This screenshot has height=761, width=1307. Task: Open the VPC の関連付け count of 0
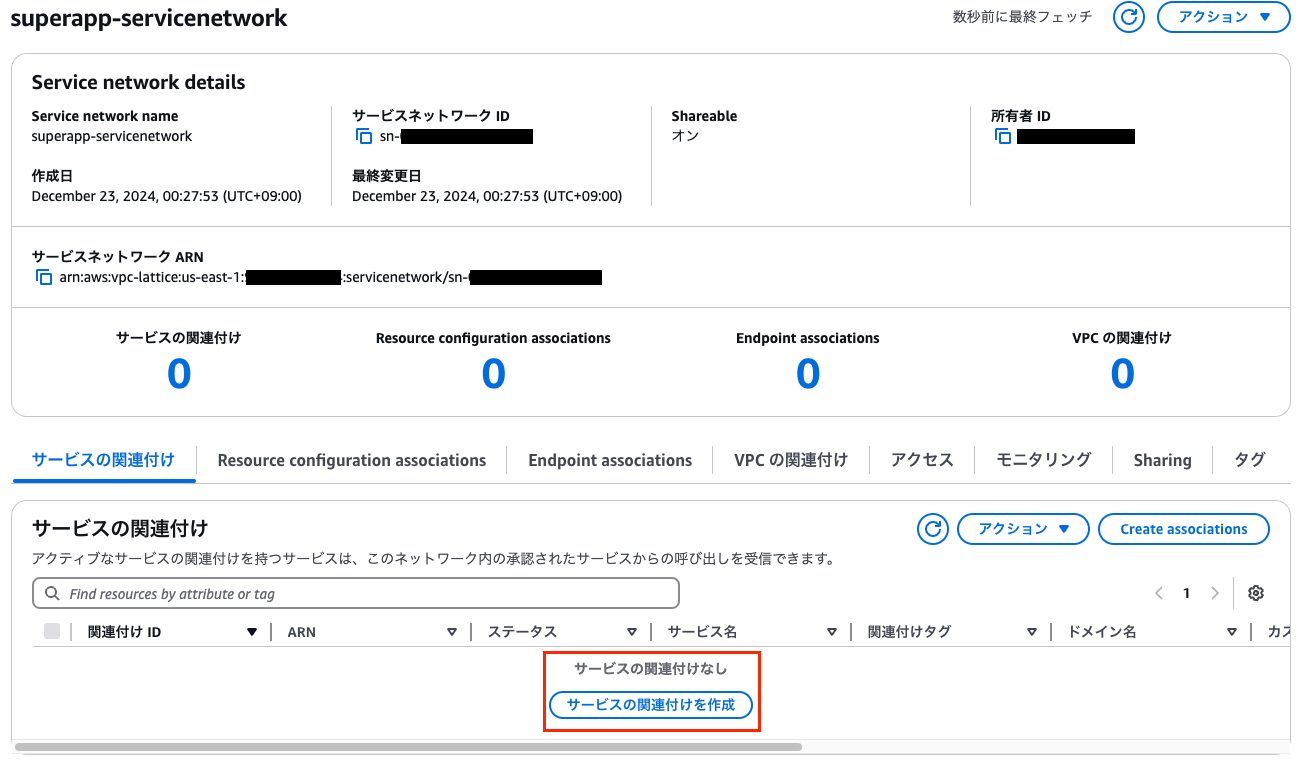coord(1122,374)
